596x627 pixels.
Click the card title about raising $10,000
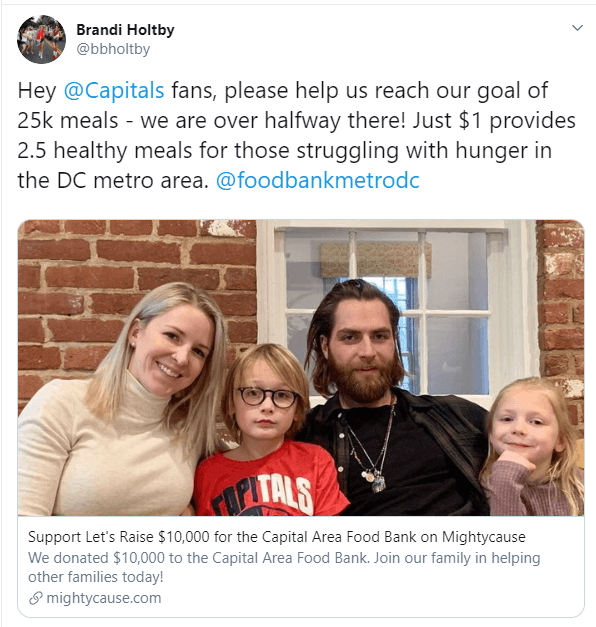click(x=276, y=537)
